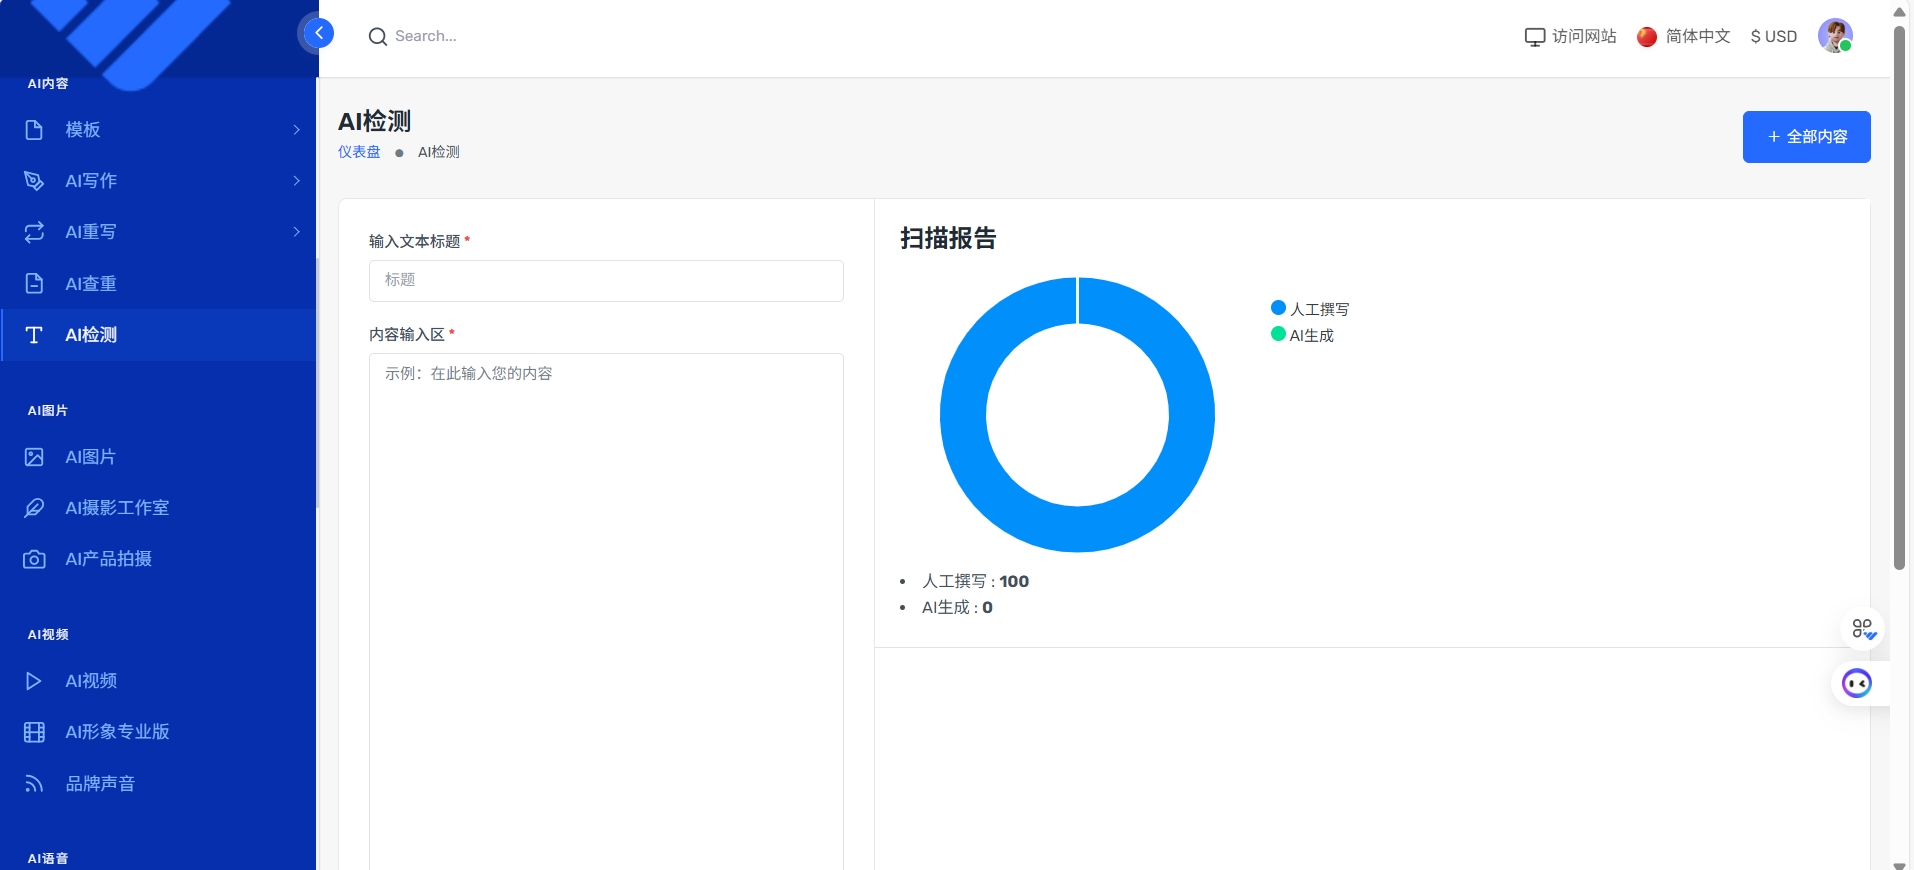Open AI产品拍摄 camera icon item
Screen dimensions: 1914x870
[x=35, y=559]
